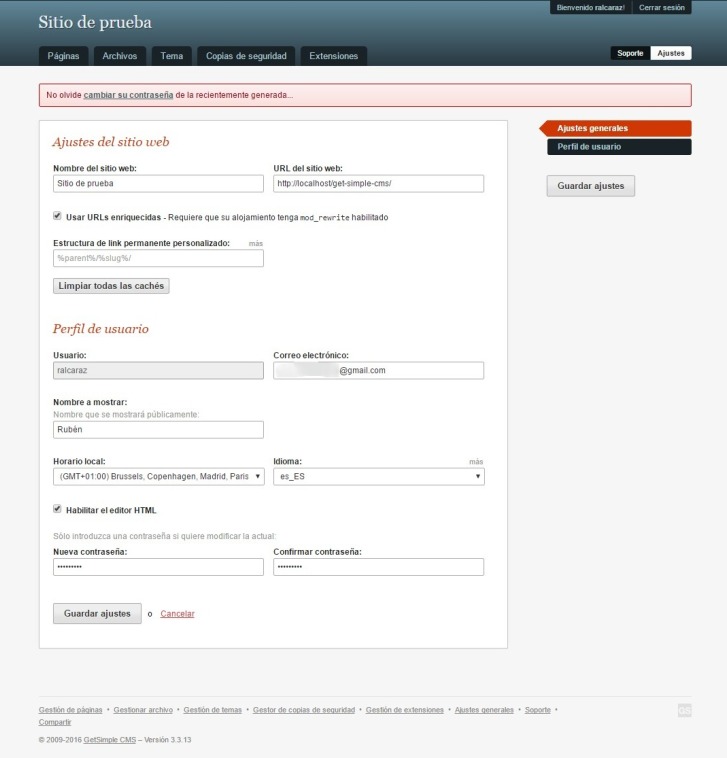Show more info beside the Idioma label

pyautogui.click(x=476, y=462)
